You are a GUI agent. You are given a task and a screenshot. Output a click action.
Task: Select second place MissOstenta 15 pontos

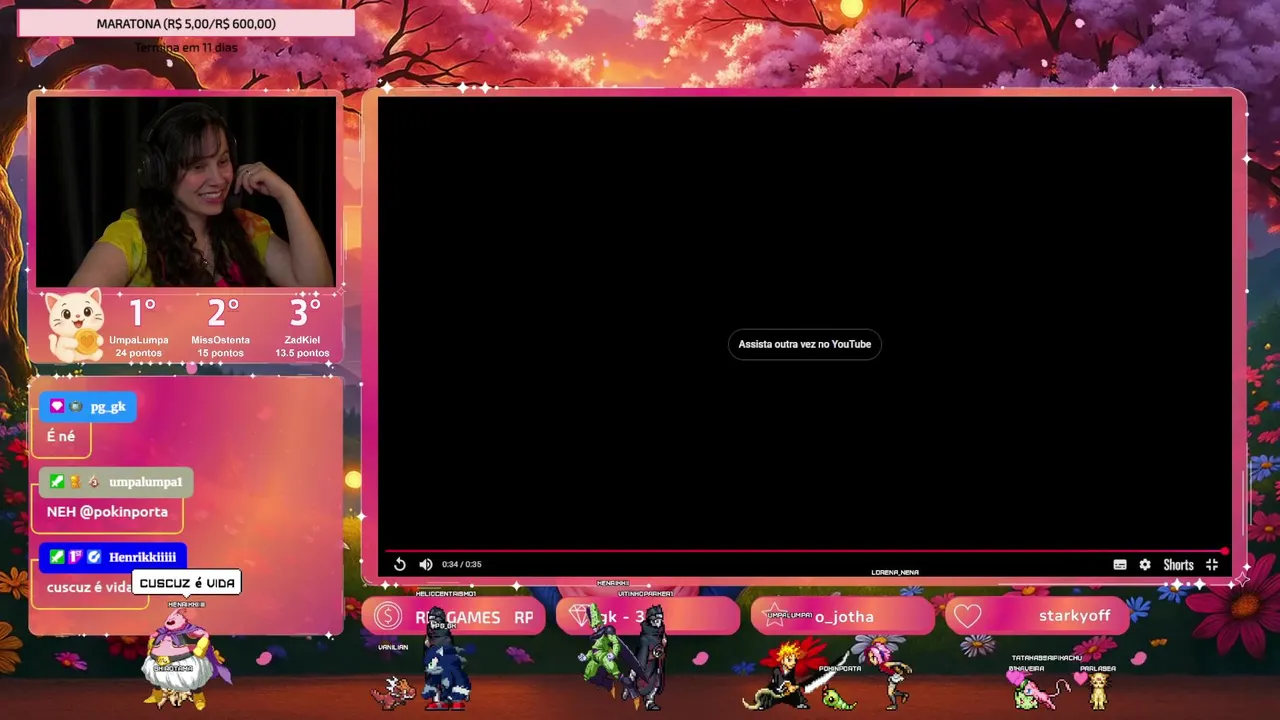(x=220, y=327)
